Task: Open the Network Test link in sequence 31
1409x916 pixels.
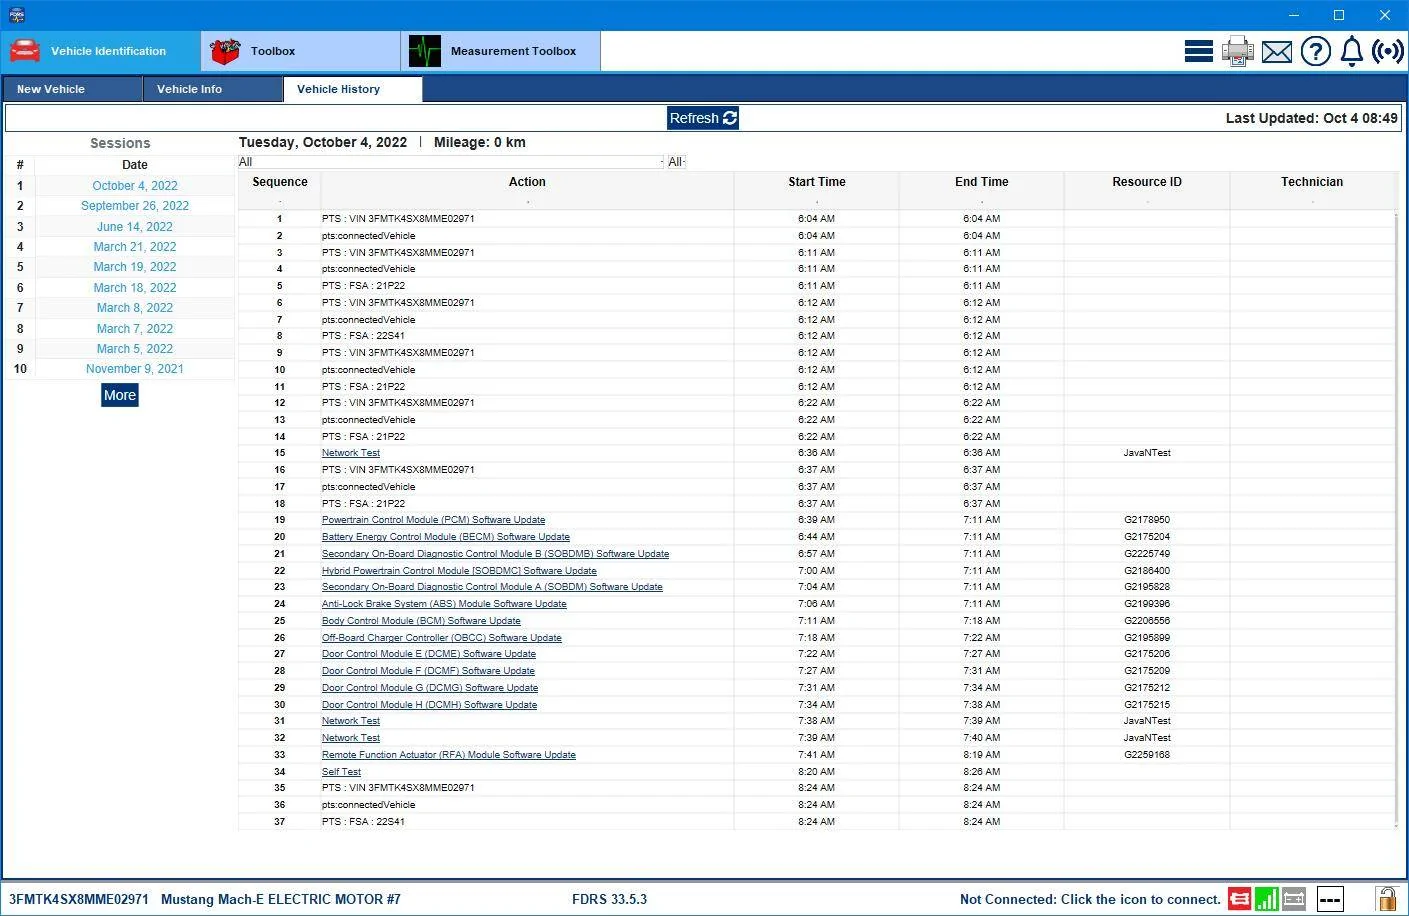Action: click(x=351, y=721)
